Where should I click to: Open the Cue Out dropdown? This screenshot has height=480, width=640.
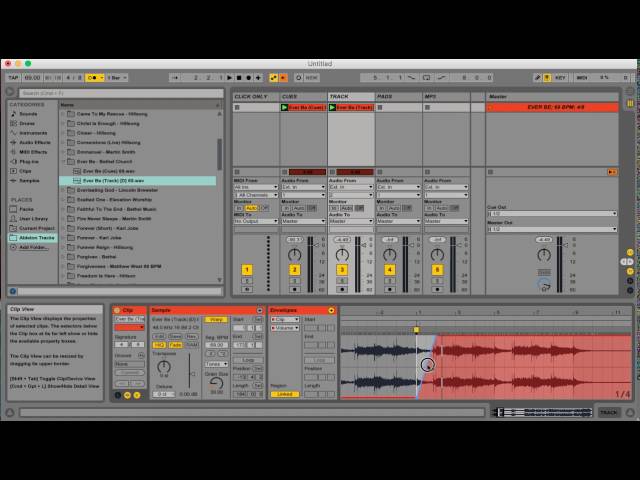pyautogui.click(x=552, y=214)
